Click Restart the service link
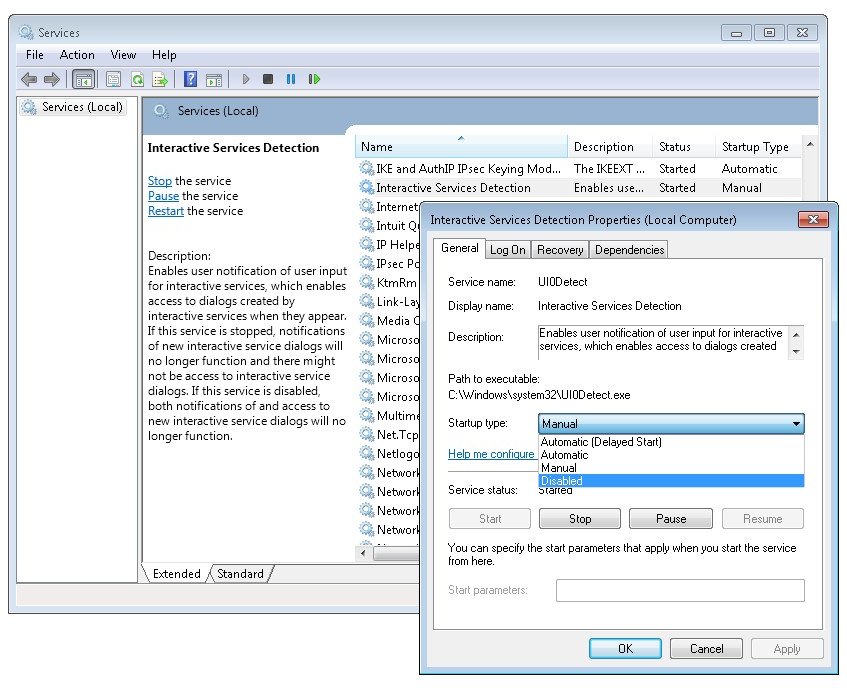This screenshot has width=847, height=688. [x=166, y=211]
